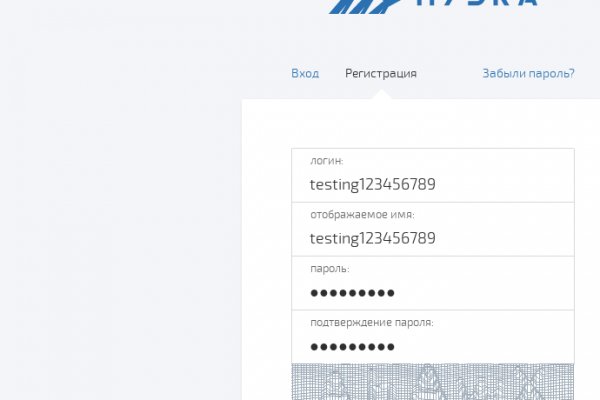
Task: Click the testing123456789 text in the display name field
Action: (372, 238)
